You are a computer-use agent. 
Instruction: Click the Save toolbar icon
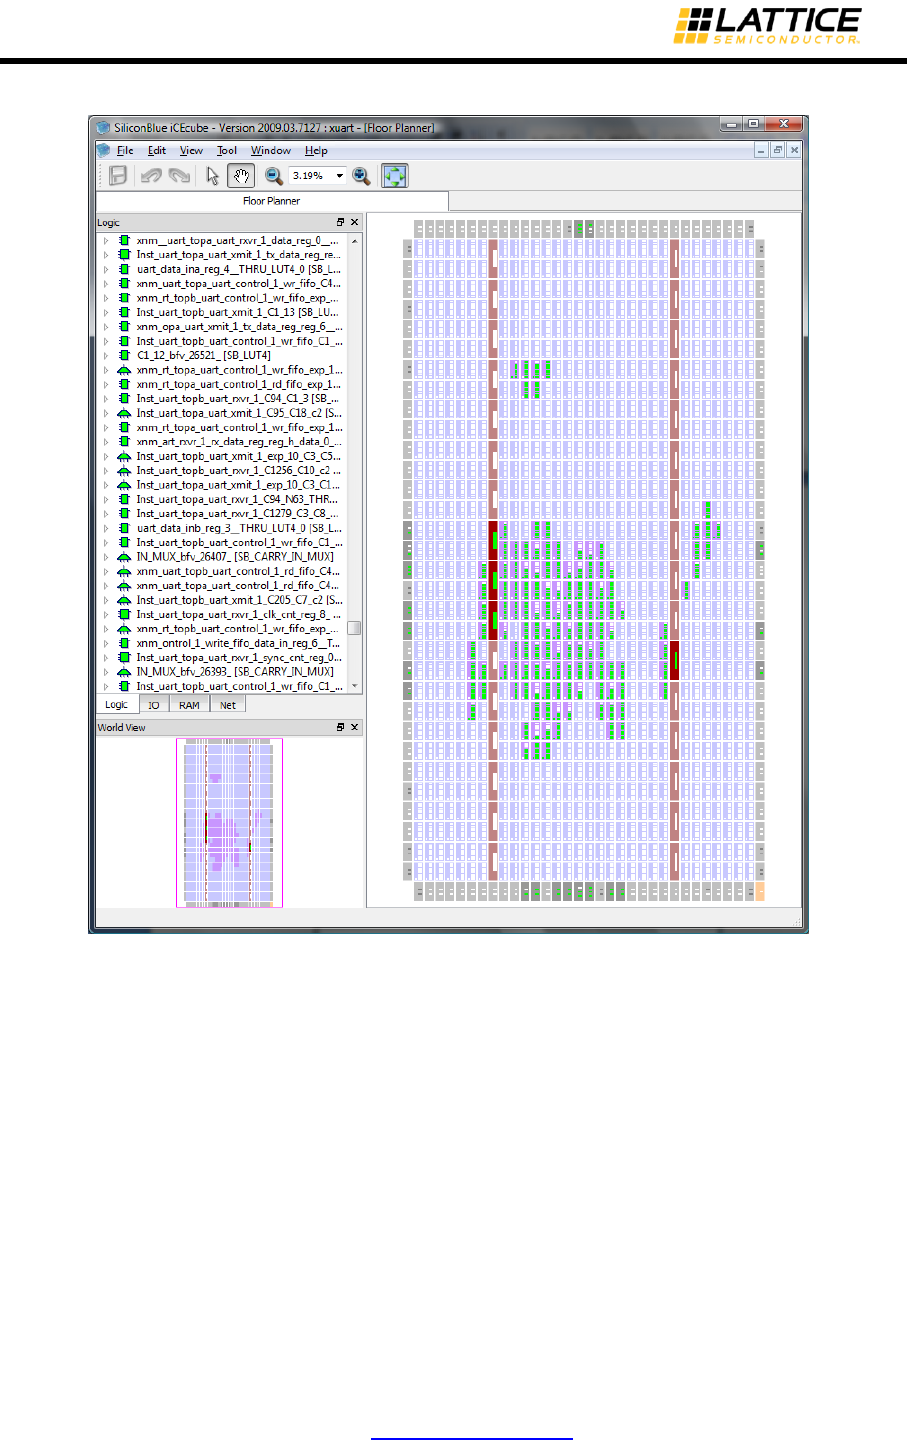click(118, 176)
